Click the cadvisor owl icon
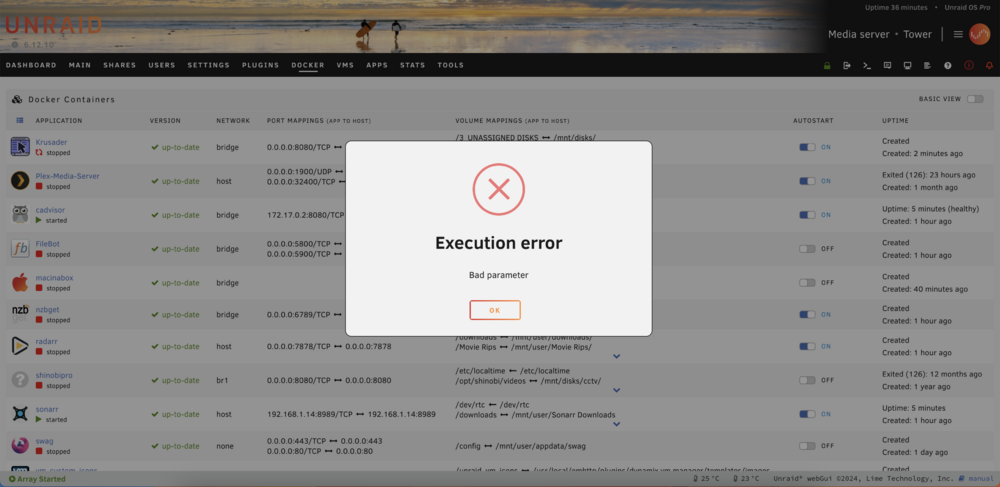Screen dimensions: 1000x487 [x=20, y=215]
